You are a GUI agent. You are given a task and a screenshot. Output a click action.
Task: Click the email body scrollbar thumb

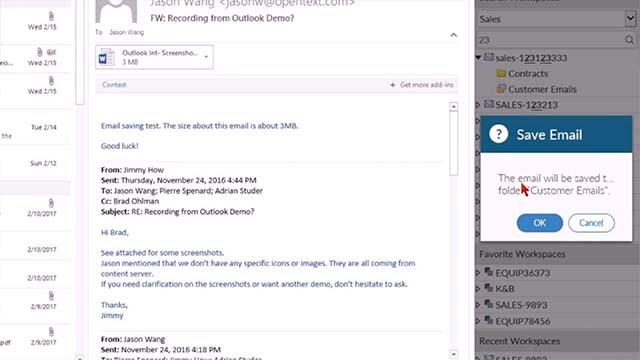coord(453,143)
